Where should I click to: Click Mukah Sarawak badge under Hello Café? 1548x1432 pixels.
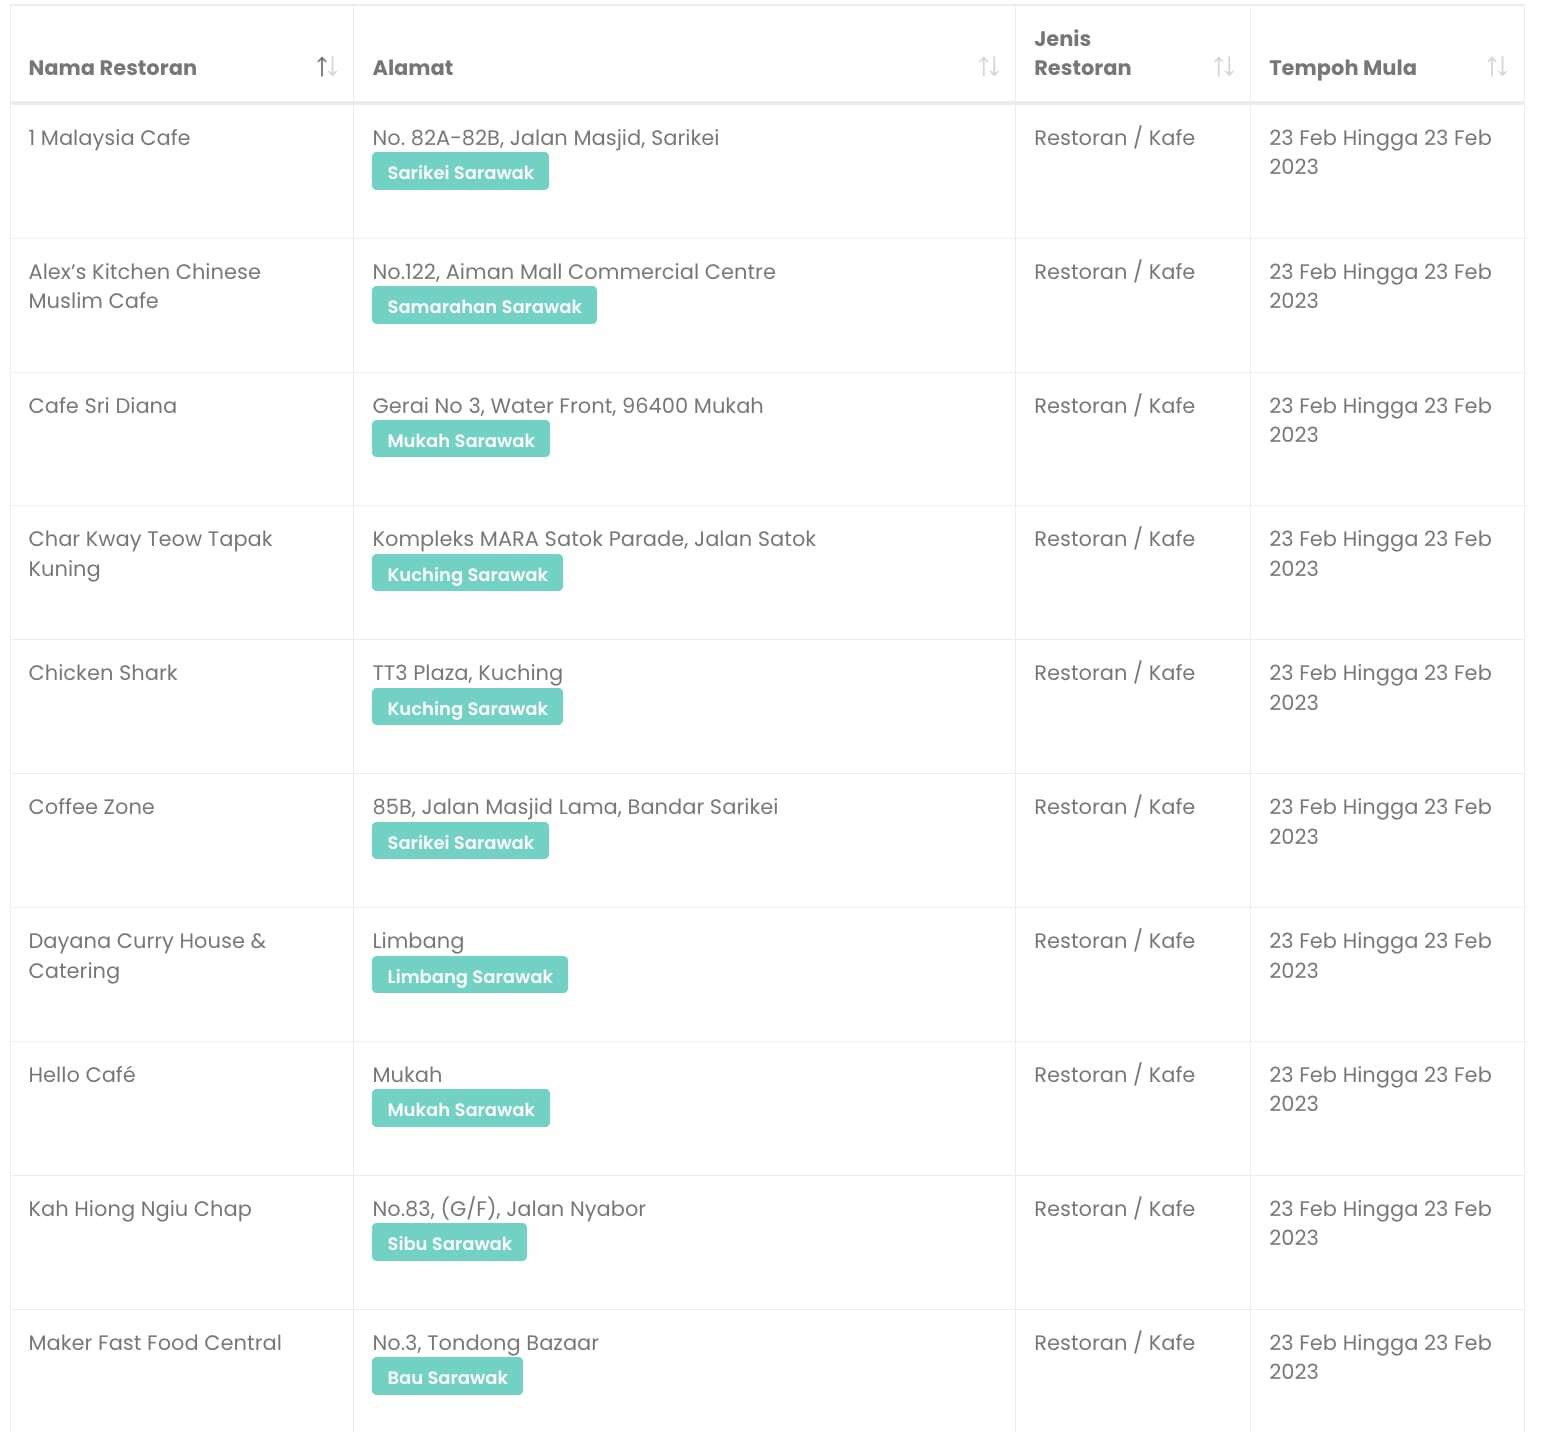pos(460,1109)
